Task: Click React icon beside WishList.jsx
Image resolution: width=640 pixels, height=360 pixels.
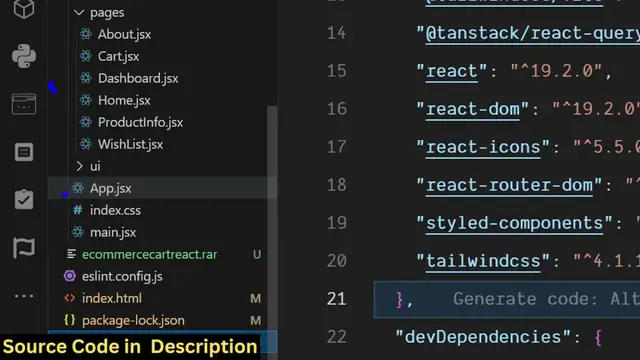Action: (86, 144)
